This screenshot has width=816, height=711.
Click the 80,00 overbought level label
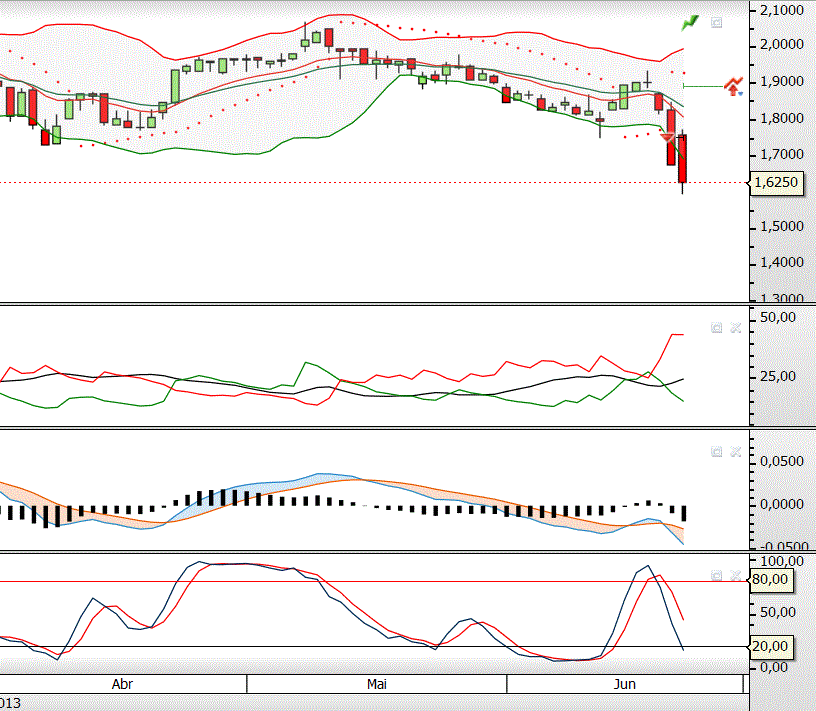tap(770, 579)
